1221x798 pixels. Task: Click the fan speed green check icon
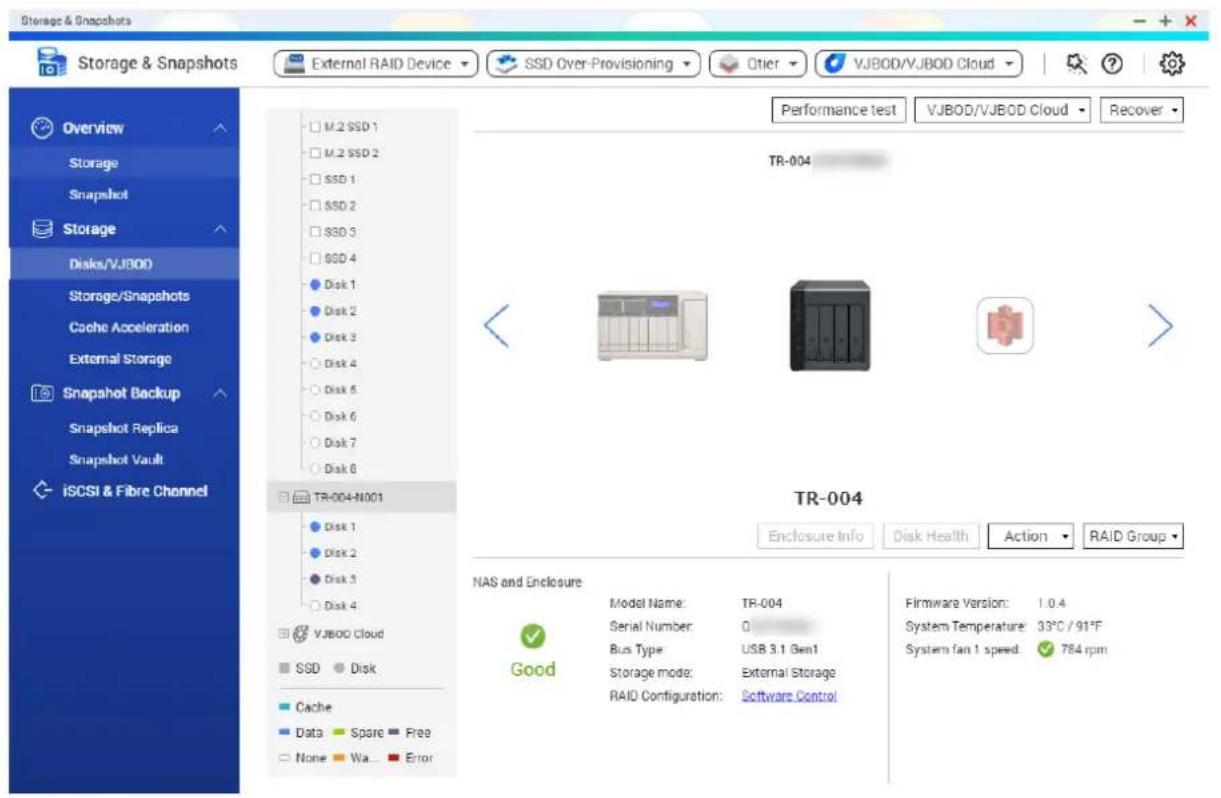click(1046, 650)
